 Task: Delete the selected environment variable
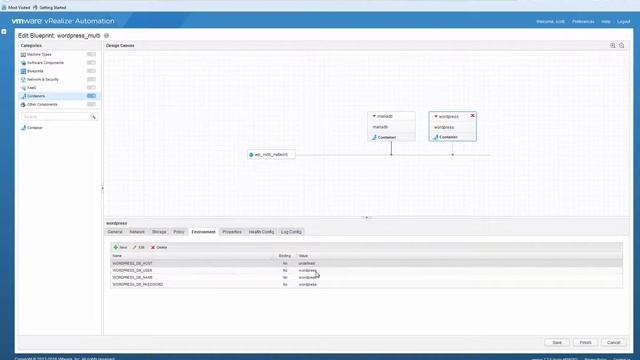point(159,247)
